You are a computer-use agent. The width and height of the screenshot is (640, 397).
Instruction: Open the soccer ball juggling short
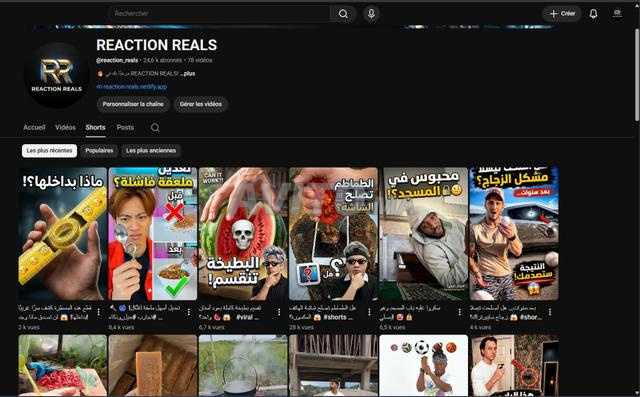(x=423, y=365)
